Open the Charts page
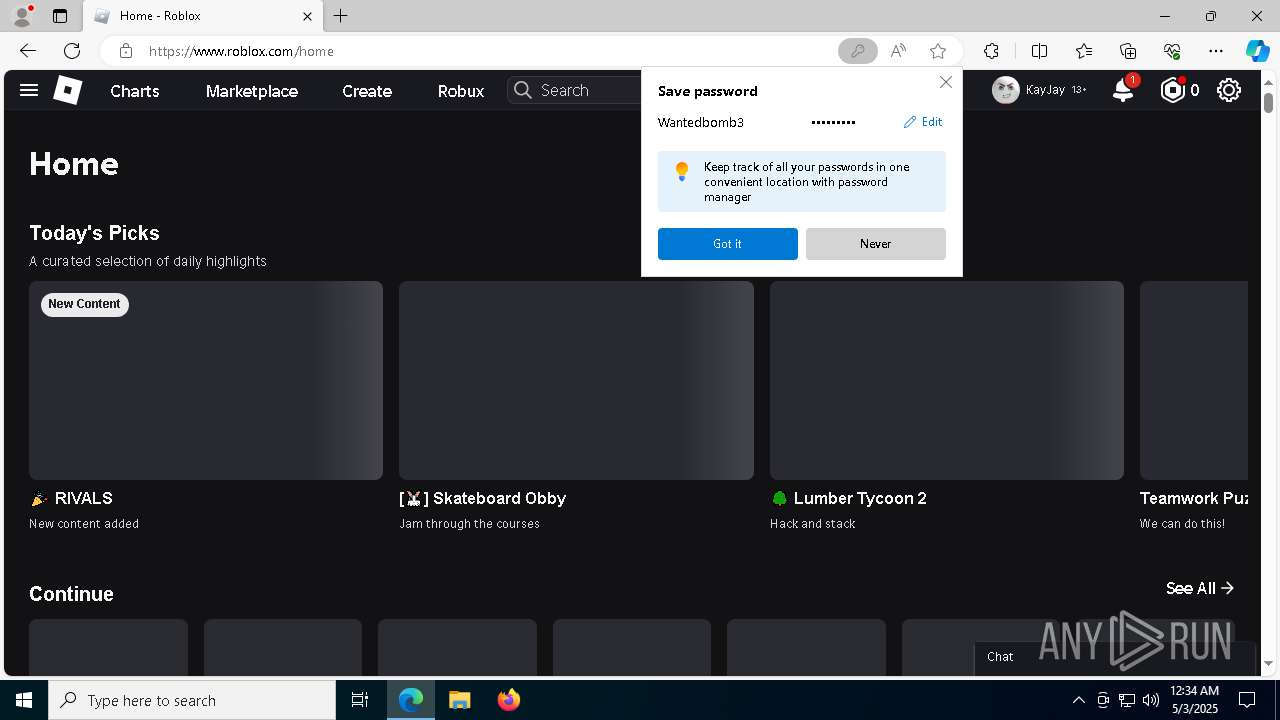The width and height of the screenshot is (1280, 720). point(135,91)
